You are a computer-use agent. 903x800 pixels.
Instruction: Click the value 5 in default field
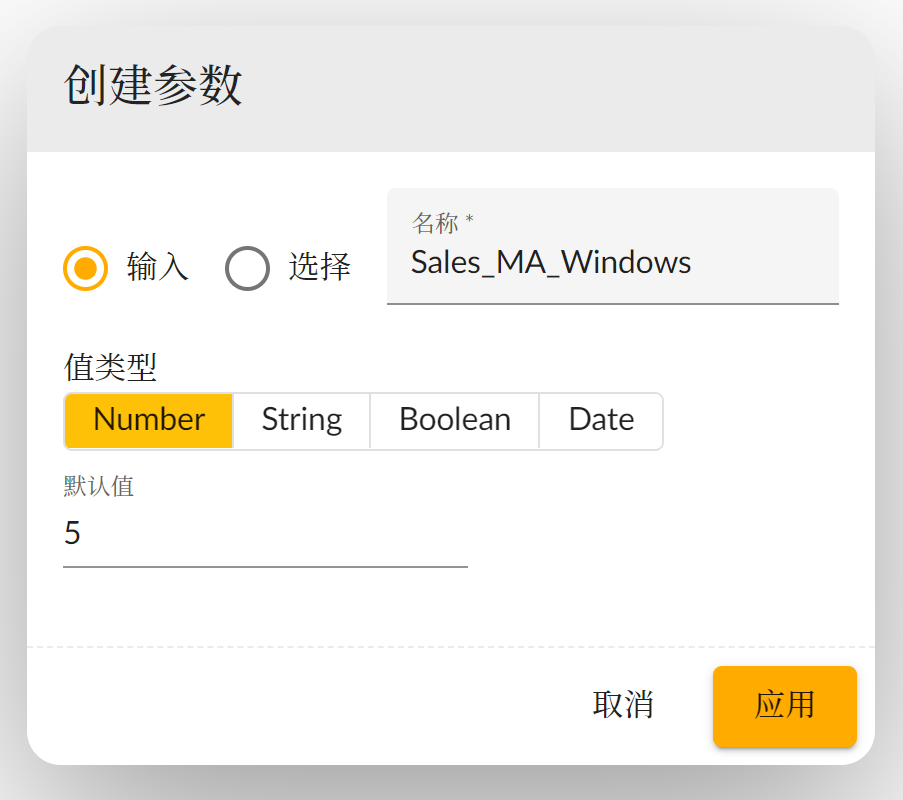tap(72, 534)
